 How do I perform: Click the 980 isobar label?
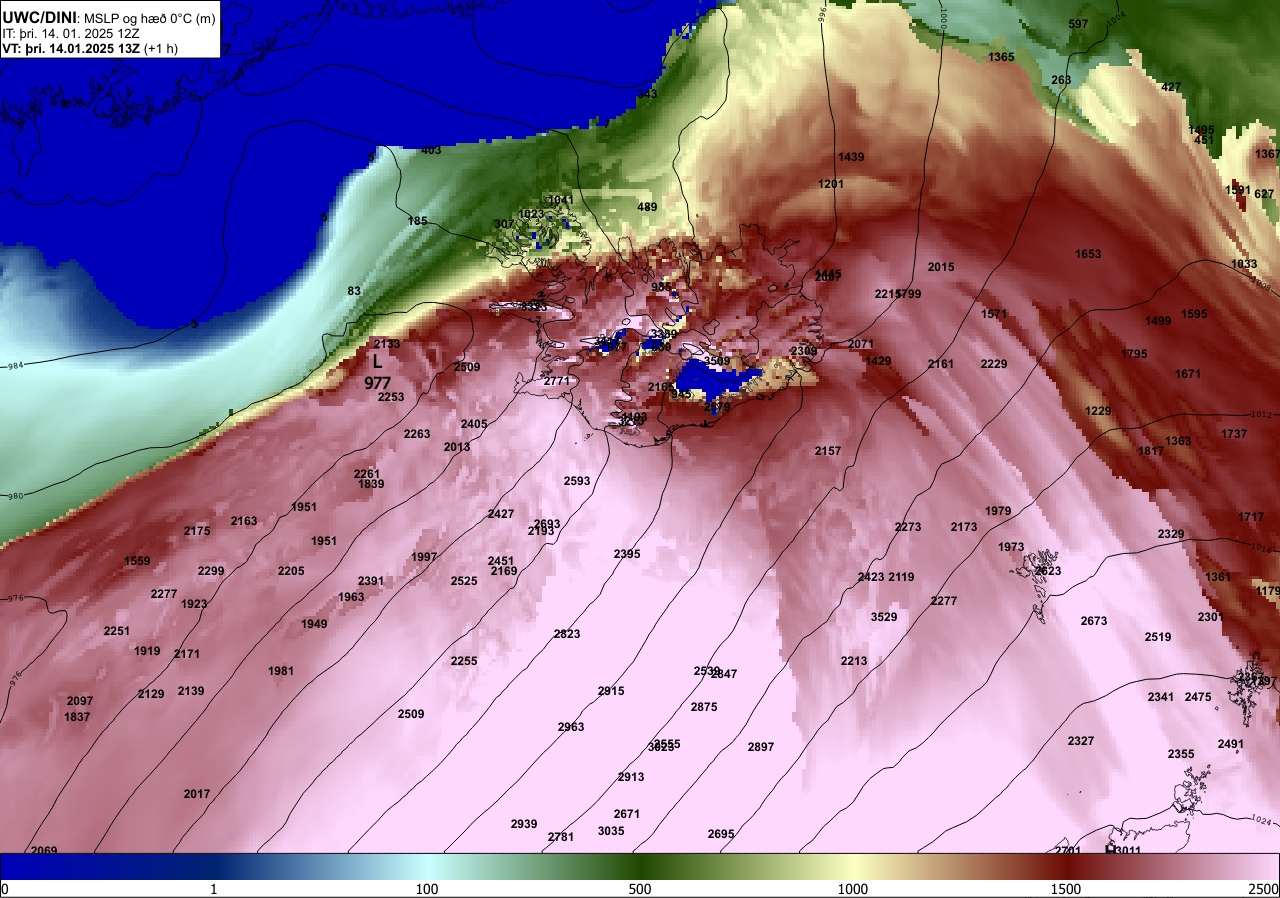14,496
